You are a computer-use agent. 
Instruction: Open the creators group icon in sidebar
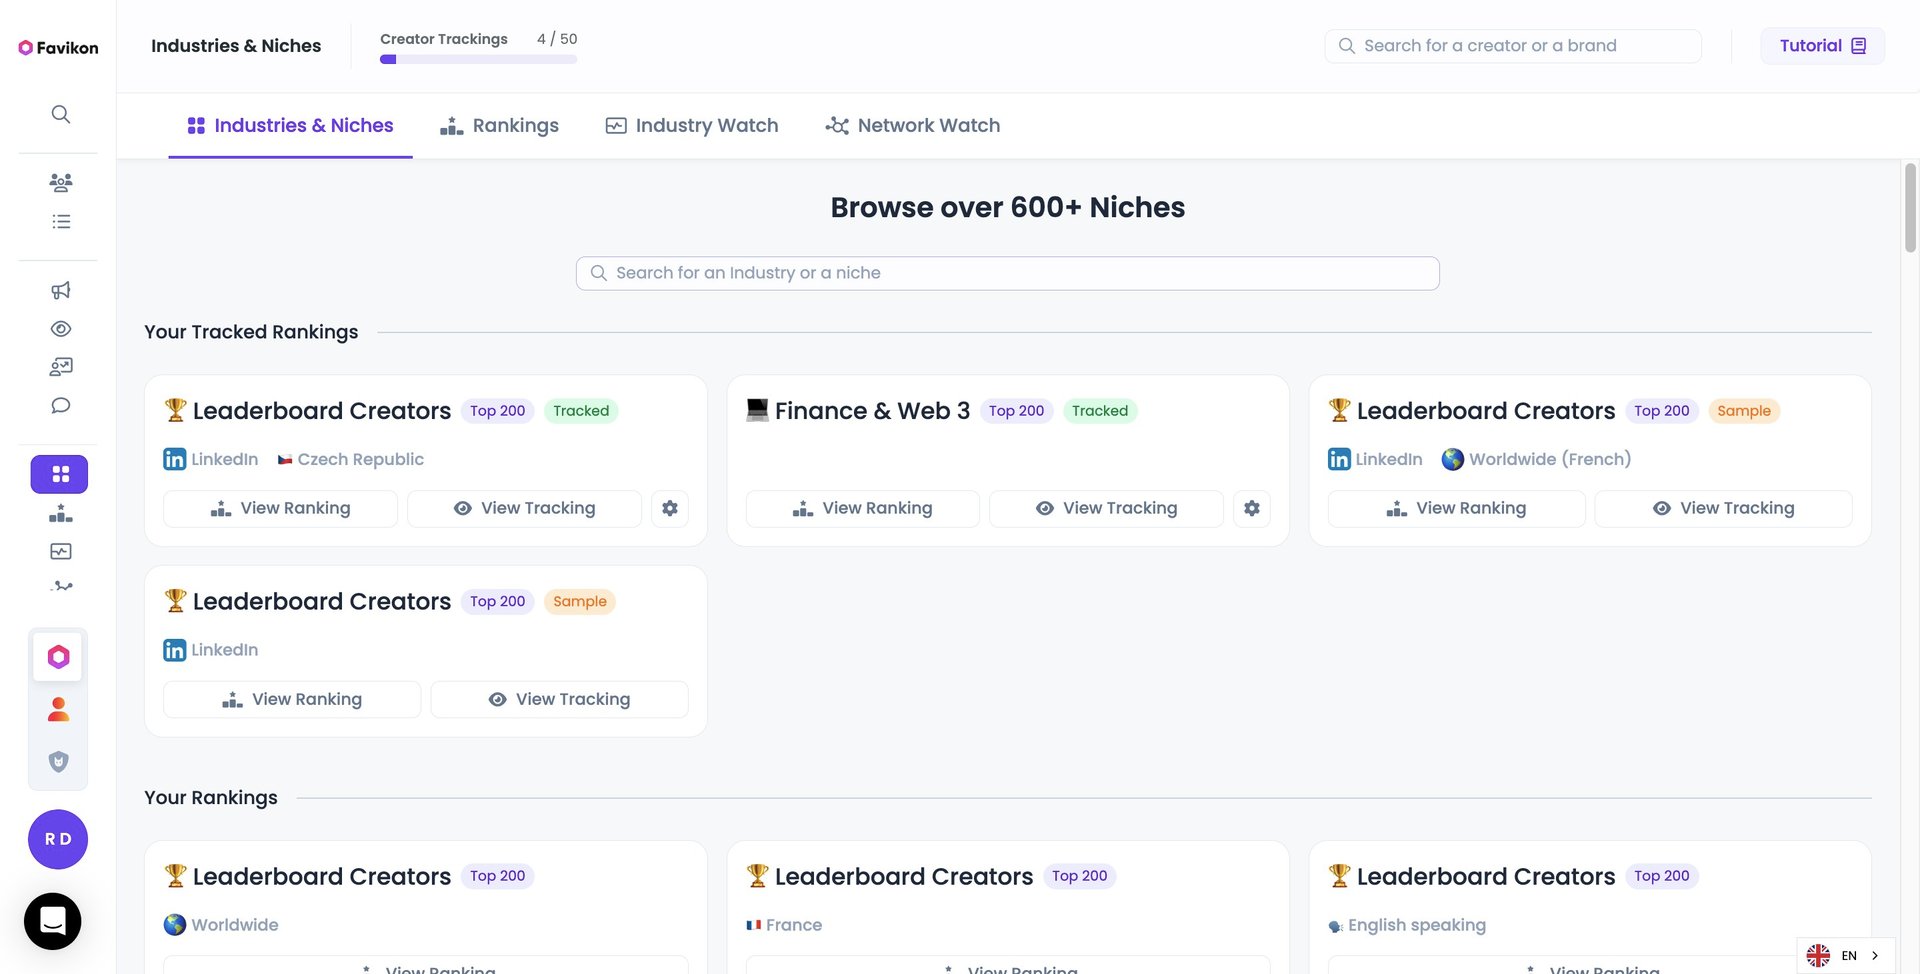click(x=60, y=182)
